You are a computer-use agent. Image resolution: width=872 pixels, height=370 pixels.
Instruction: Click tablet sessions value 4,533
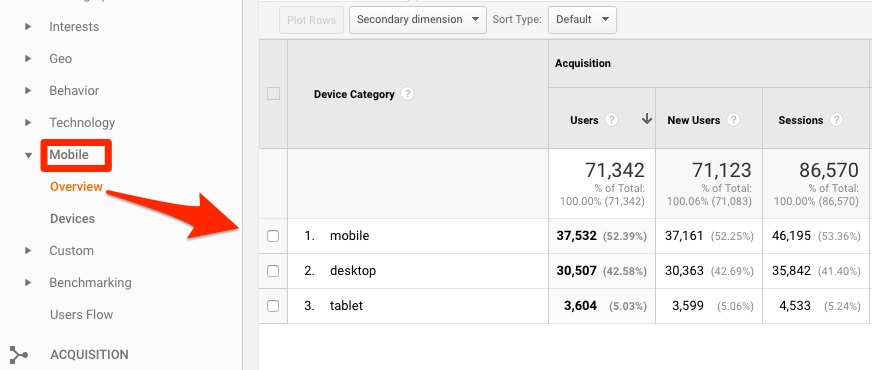(795, 305)
